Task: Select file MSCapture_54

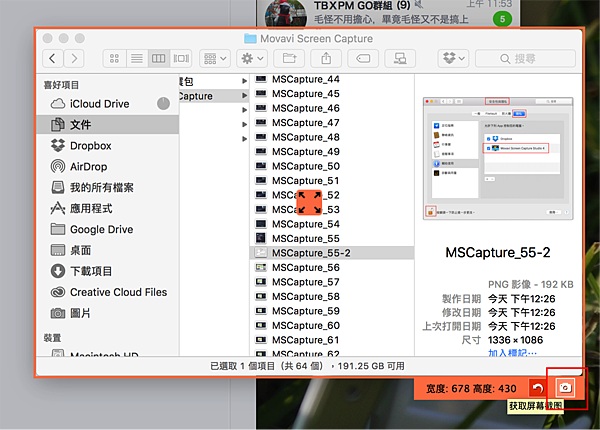Action: (x=332, y=224)
